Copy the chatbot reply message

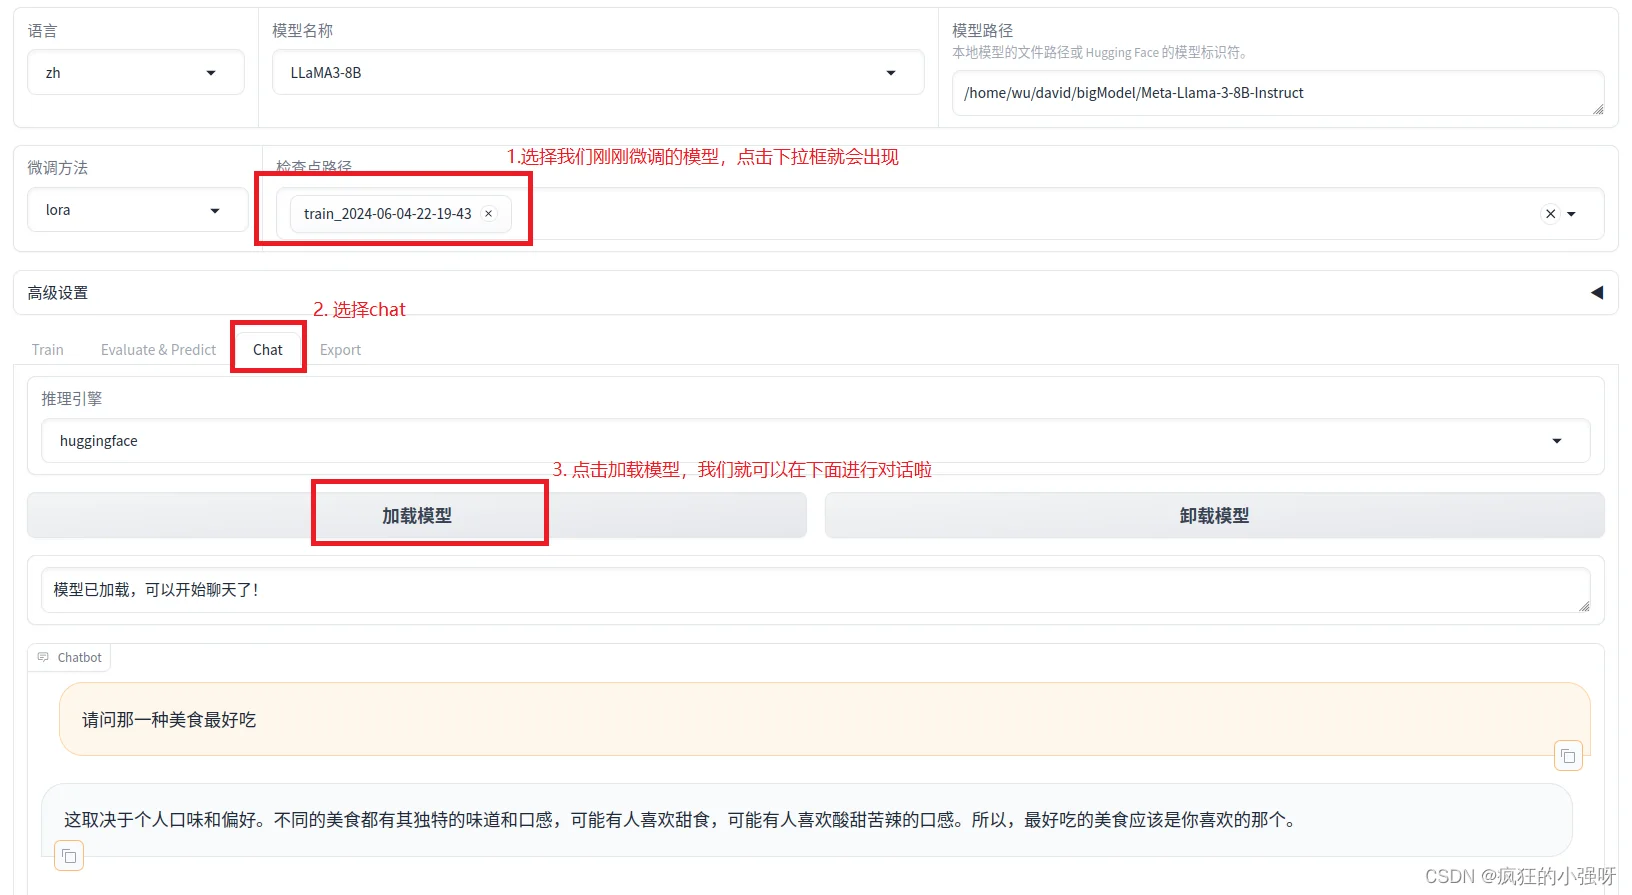69,856
